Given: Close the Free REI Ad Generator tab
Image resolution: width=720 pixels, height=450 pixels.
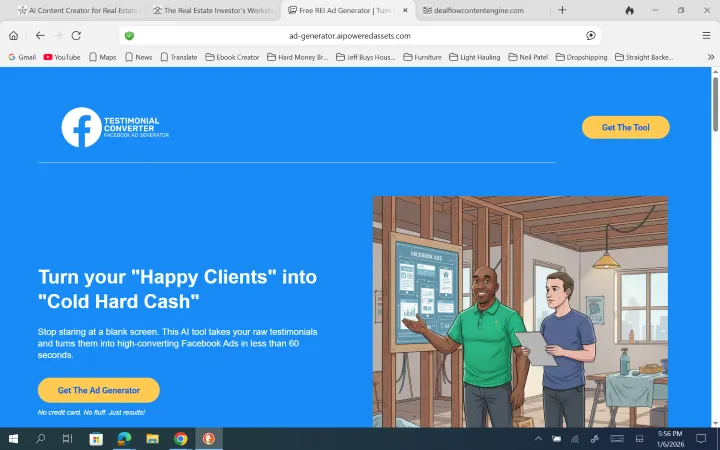Looking at the screenshot, I should 405,10.
